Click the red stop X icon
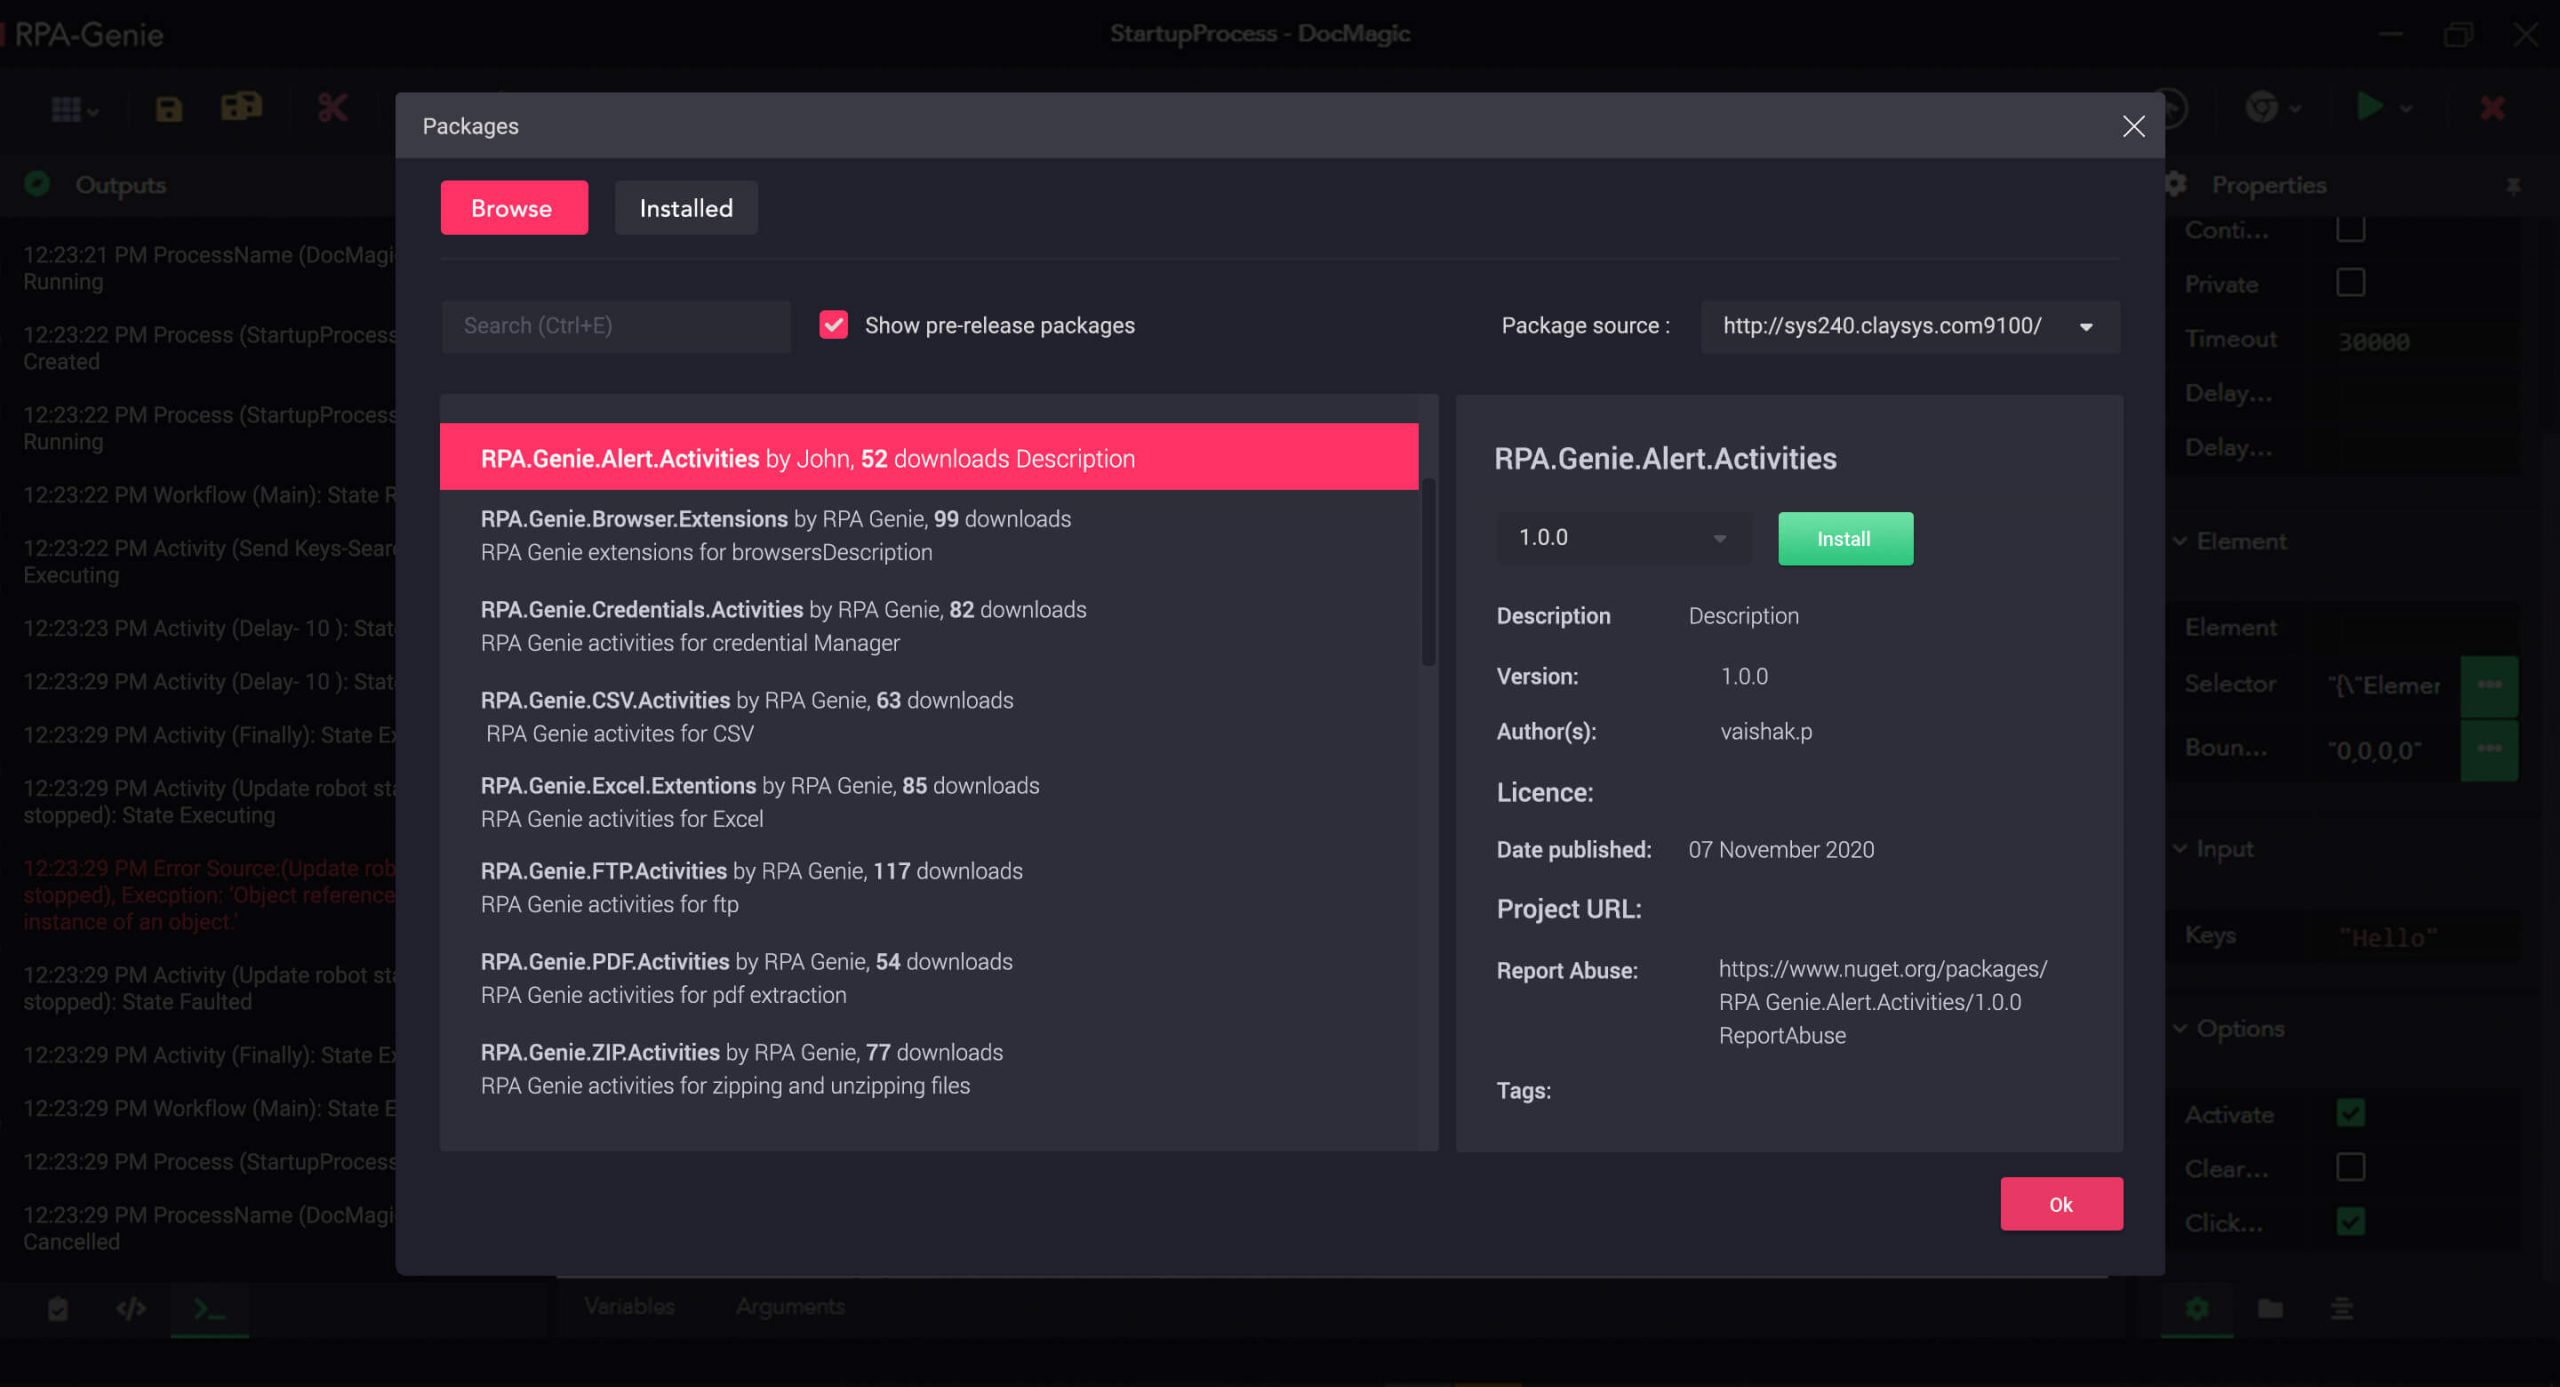 [2493, 107]
